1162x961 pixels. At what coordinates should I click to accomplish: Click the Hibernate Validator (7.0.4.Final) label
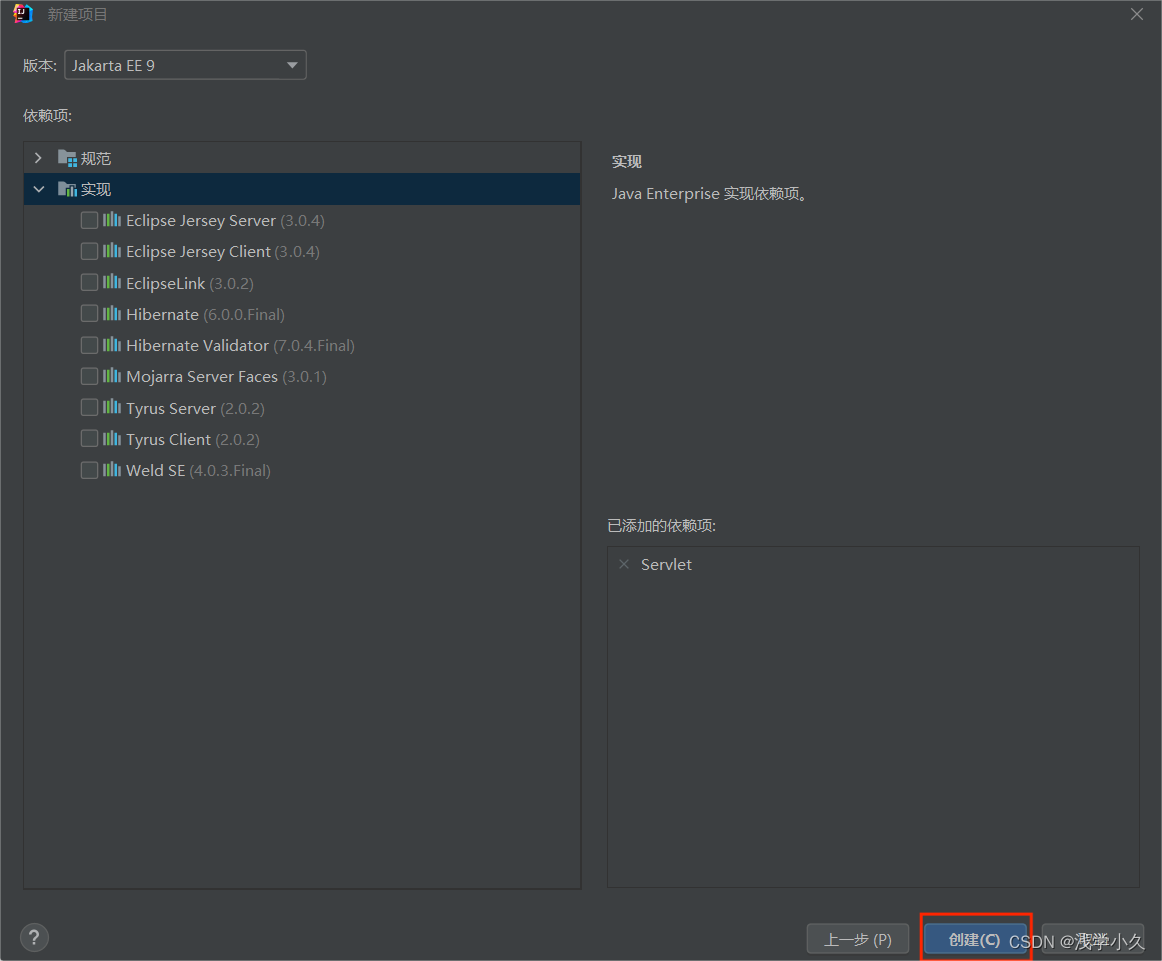[240, 345]
